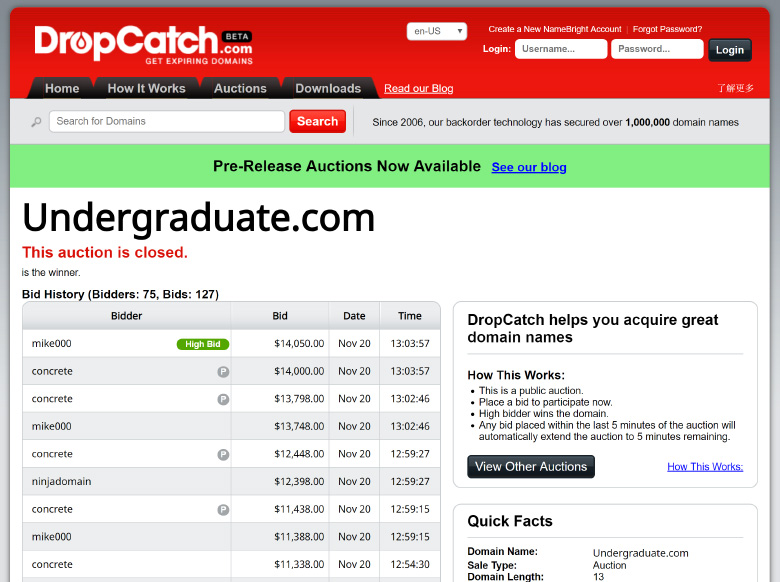
Task: Select the $14,000.00 bid amount
Action: point(299,372)
